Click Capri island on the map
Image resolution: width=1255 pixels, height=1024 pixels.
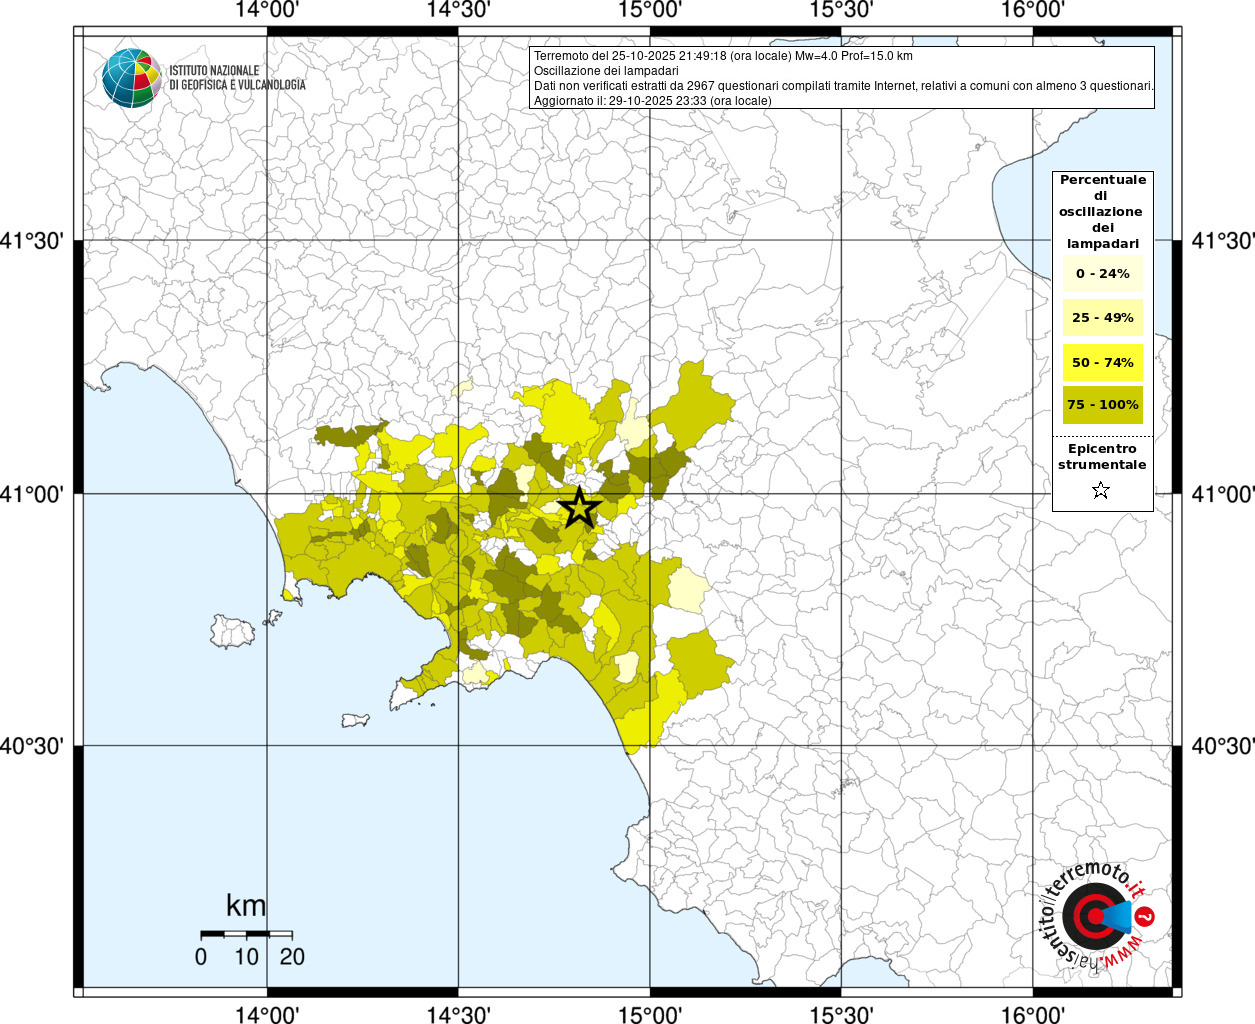point(356,720)
